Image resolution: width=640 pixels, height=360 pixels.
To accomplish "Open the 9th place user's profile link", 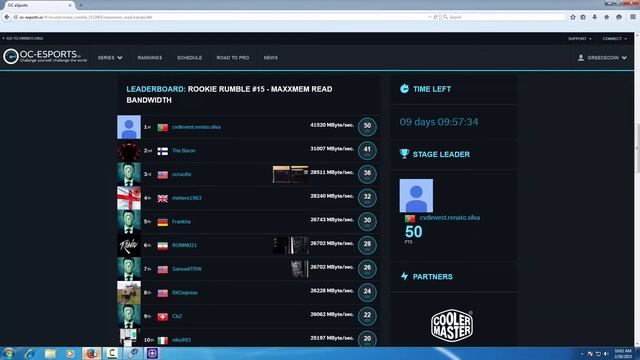I will coord(177,316).
